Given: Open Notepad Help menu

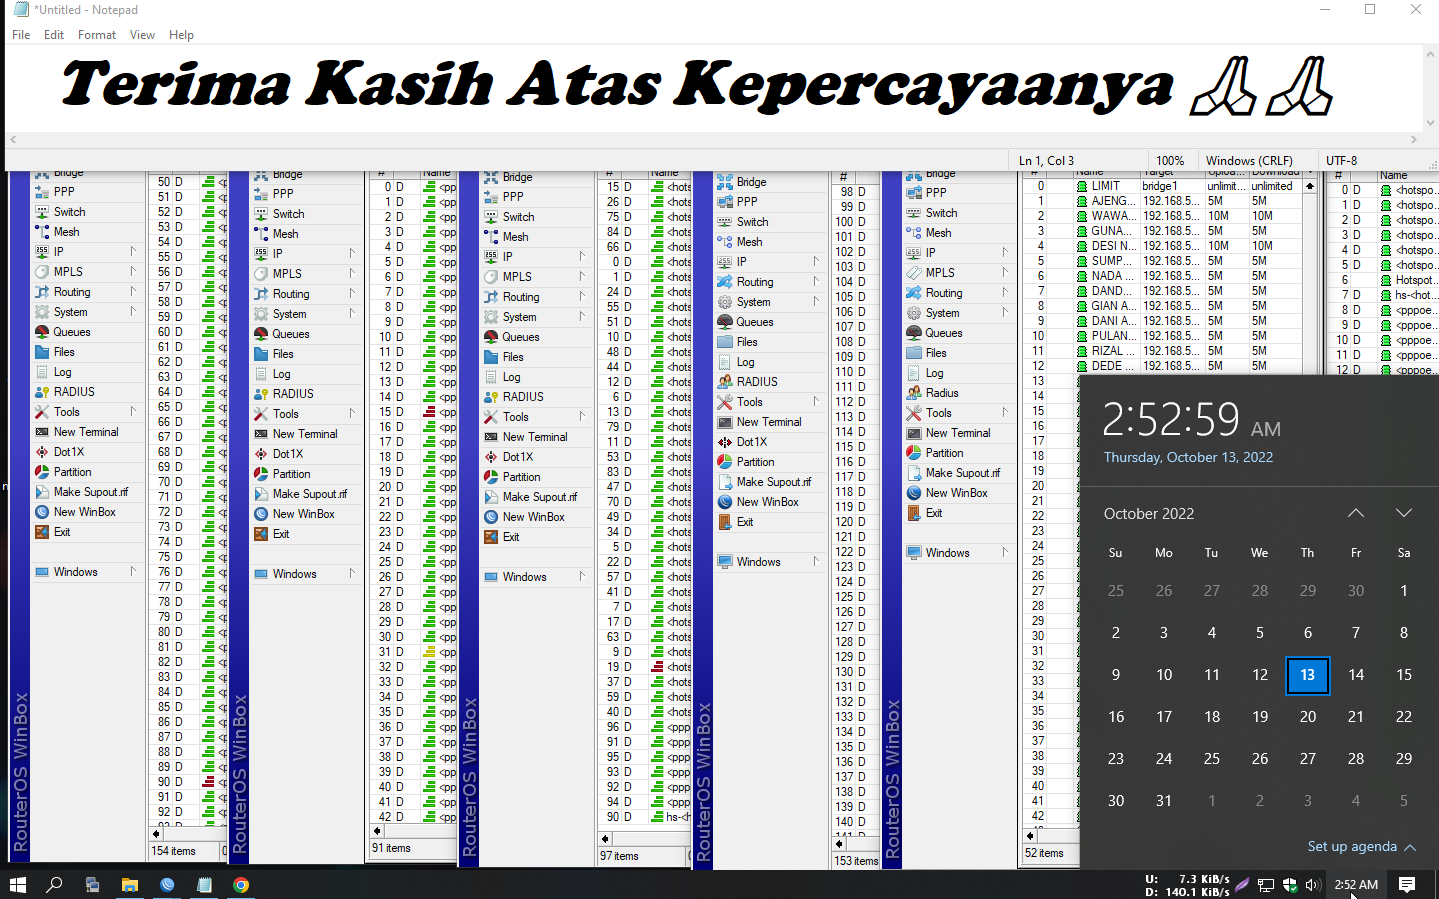Looking at the screenshot, I should pyautogui.click(x=182, y=35).
